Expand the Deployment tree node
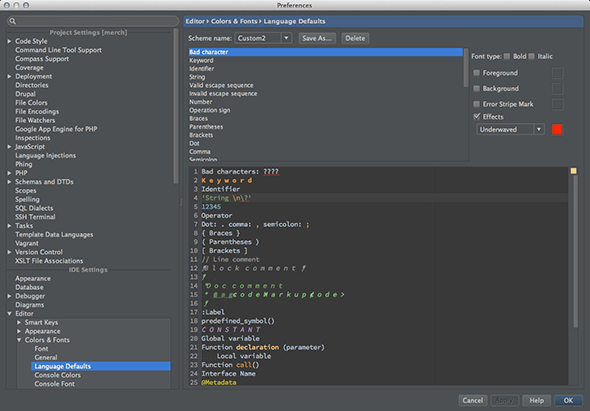 [x=9, y=76]
